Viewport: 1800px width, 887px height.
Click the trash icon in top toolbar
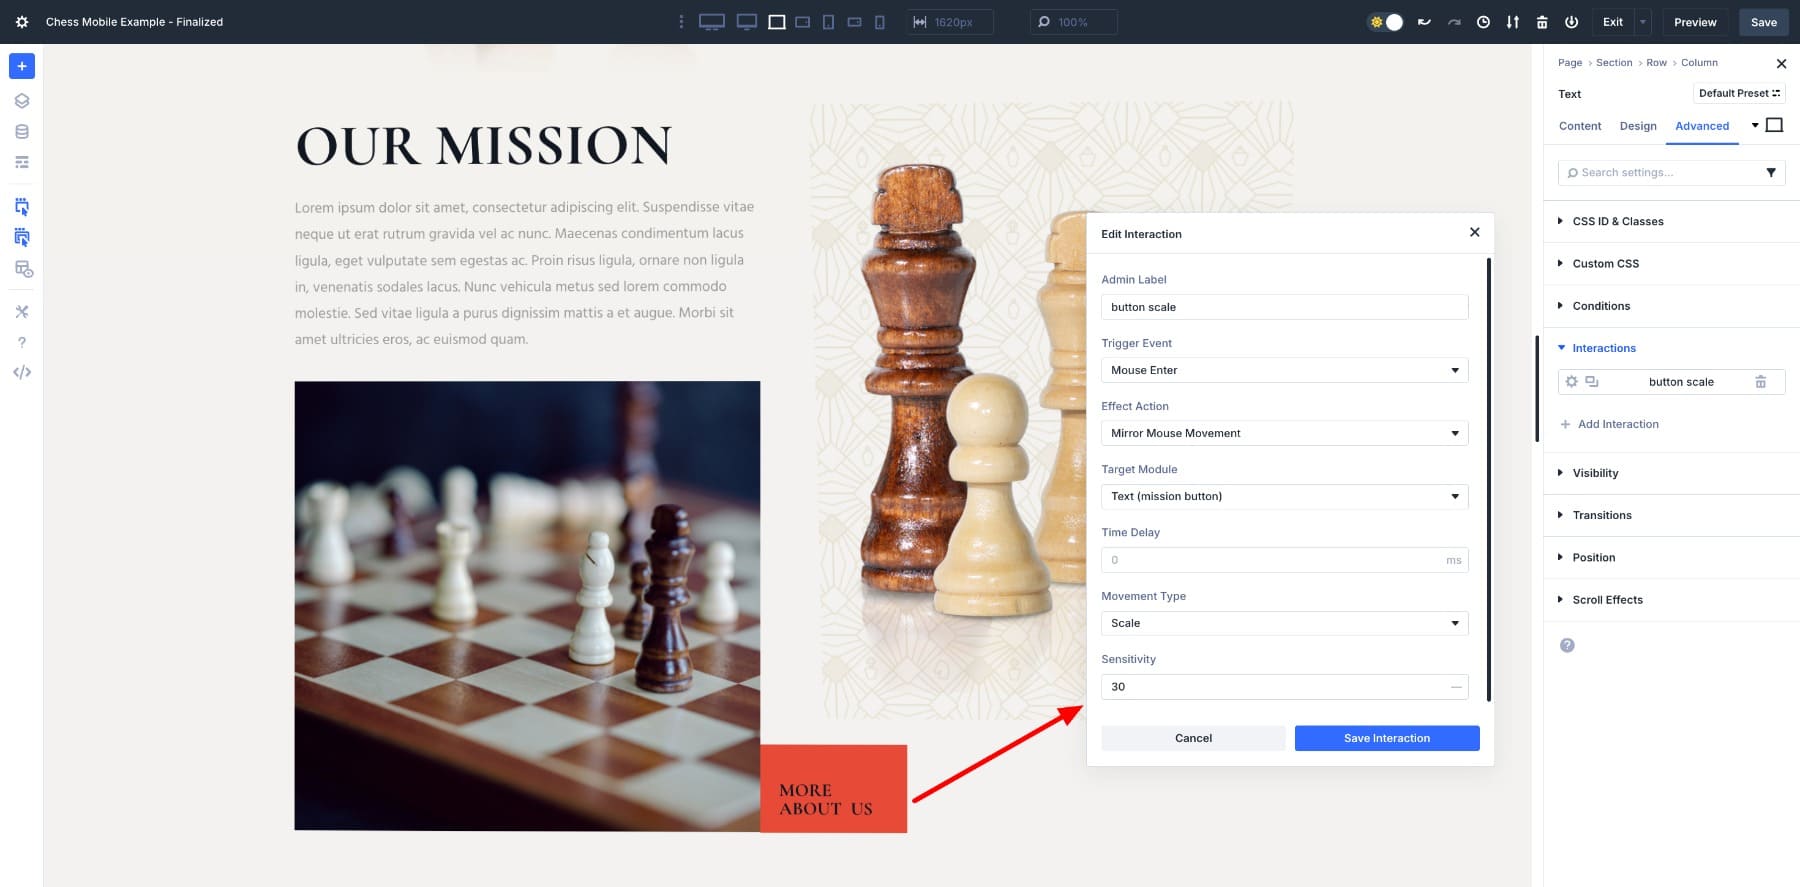click(x=1542, y=22)
